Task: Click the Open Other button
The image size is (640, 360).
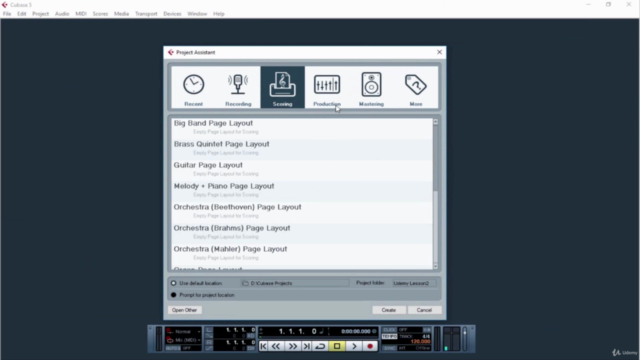Action: coord(184,310)
